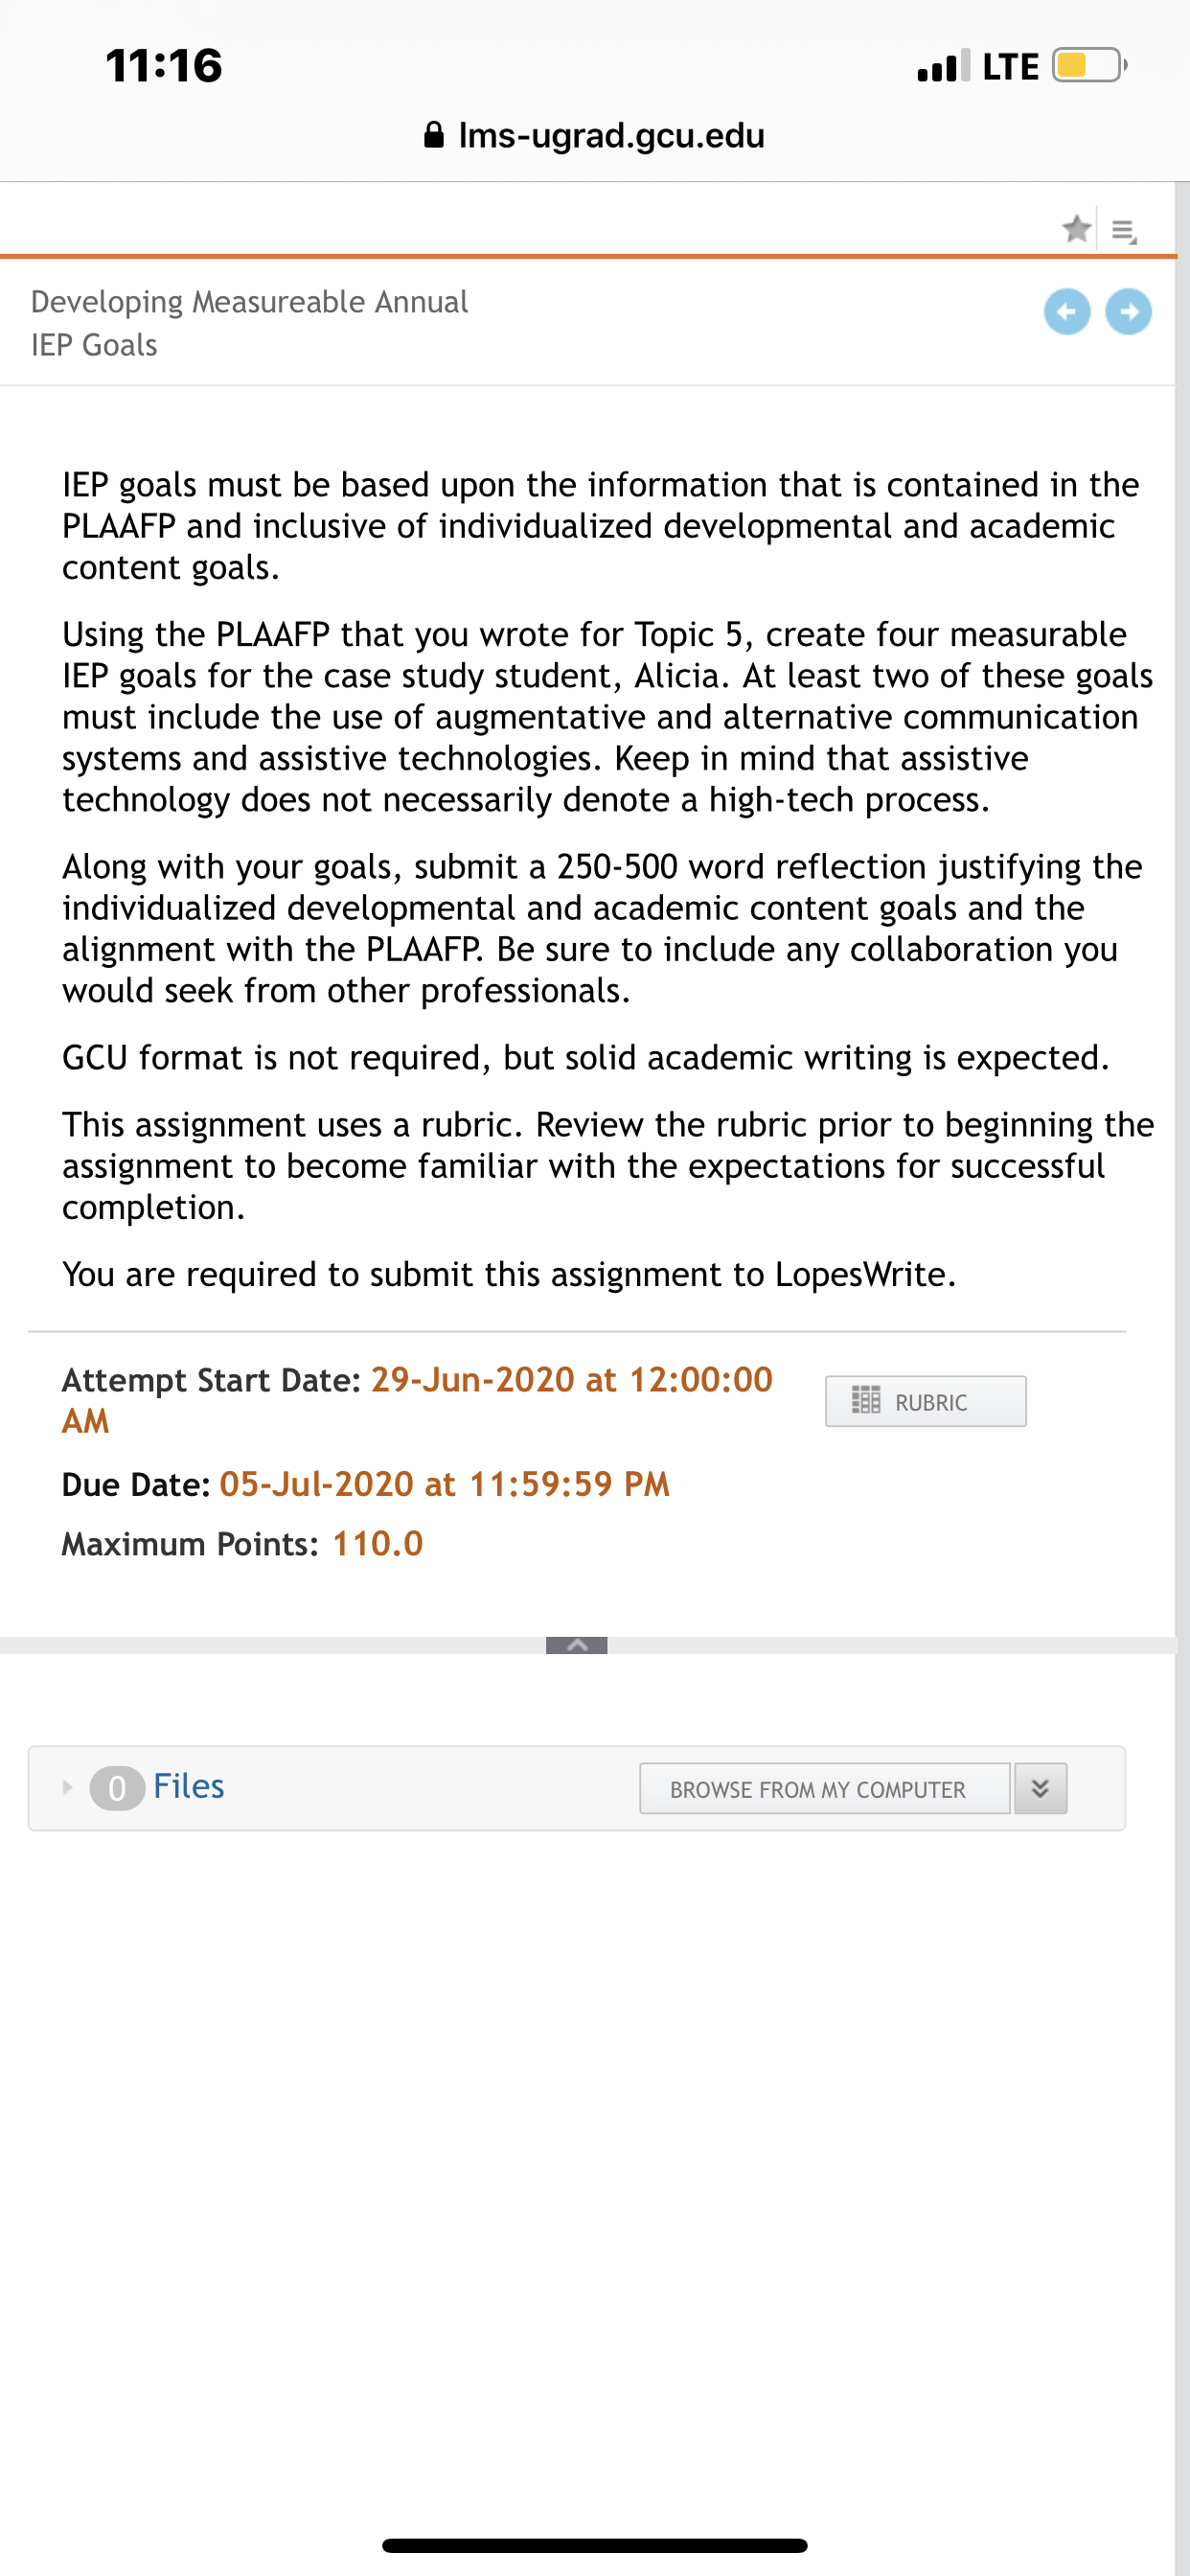Collapse assignment details with up chevron

coord(576,1645)
